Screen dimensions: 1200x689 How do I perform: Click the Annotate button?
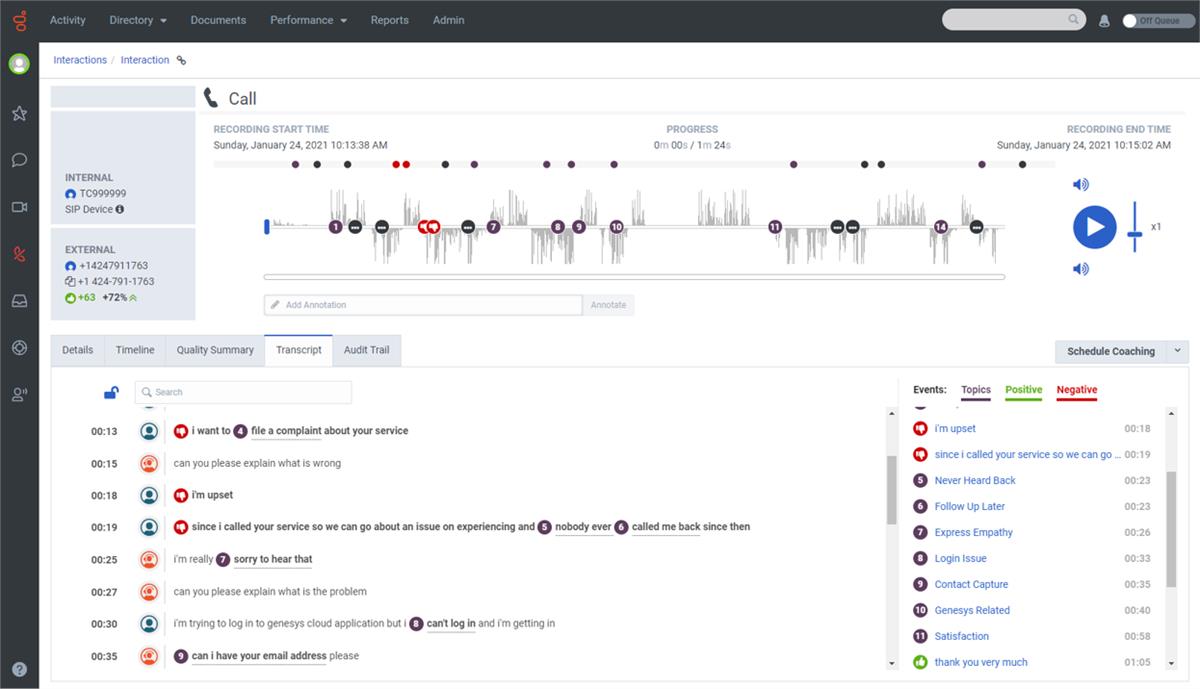click(x=608, y=304)
